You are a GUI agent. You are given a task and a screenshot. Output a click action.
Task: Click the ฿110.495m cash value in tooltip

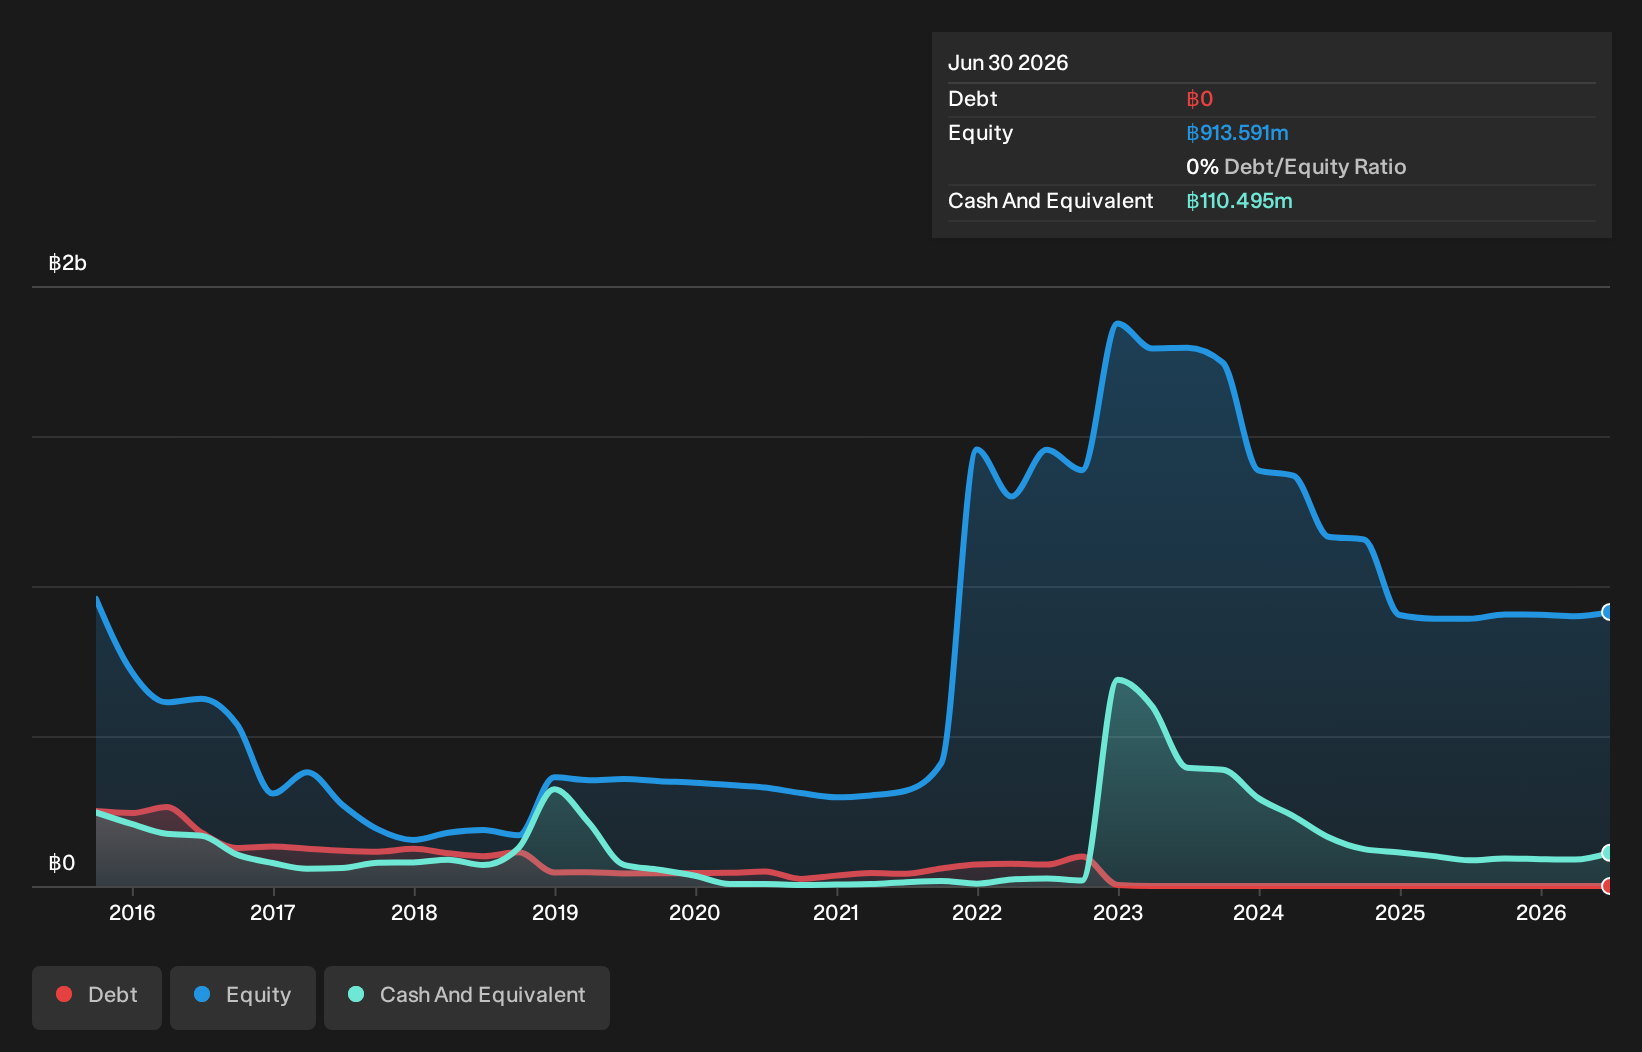point(1239,201)
